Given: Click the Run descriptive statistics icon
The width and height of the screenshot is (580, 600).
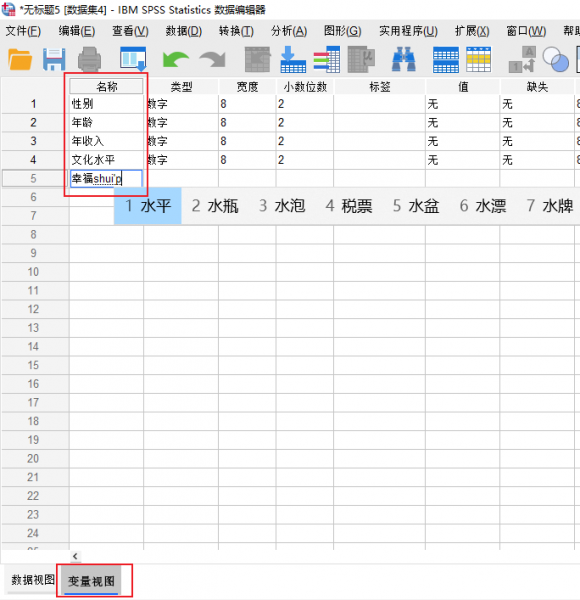Looking at the screenshot, I should tap(361, 60).
